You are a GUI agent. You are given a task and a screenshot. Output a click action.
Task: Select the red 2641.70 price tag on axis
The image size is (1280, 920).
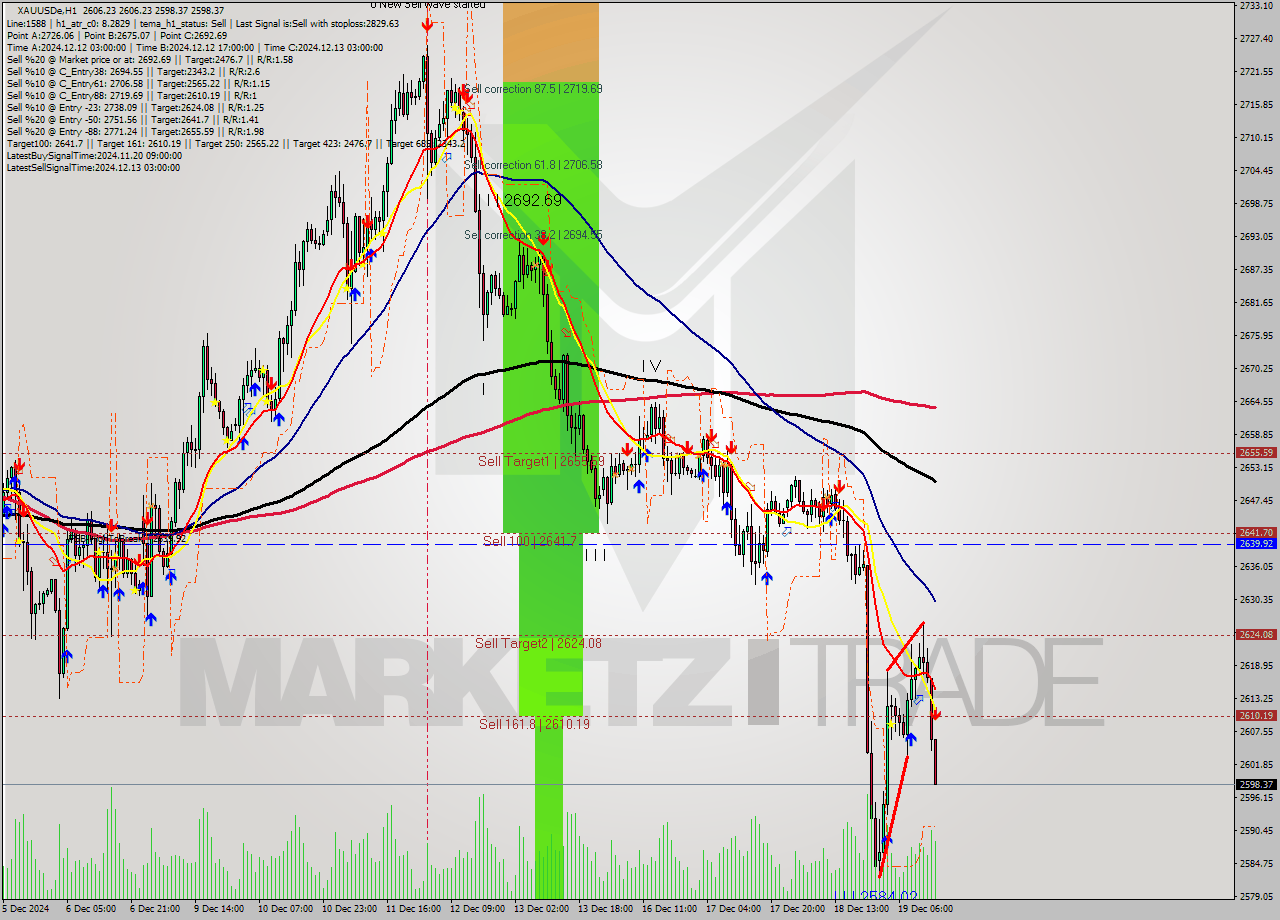[x=1255, y=533]
